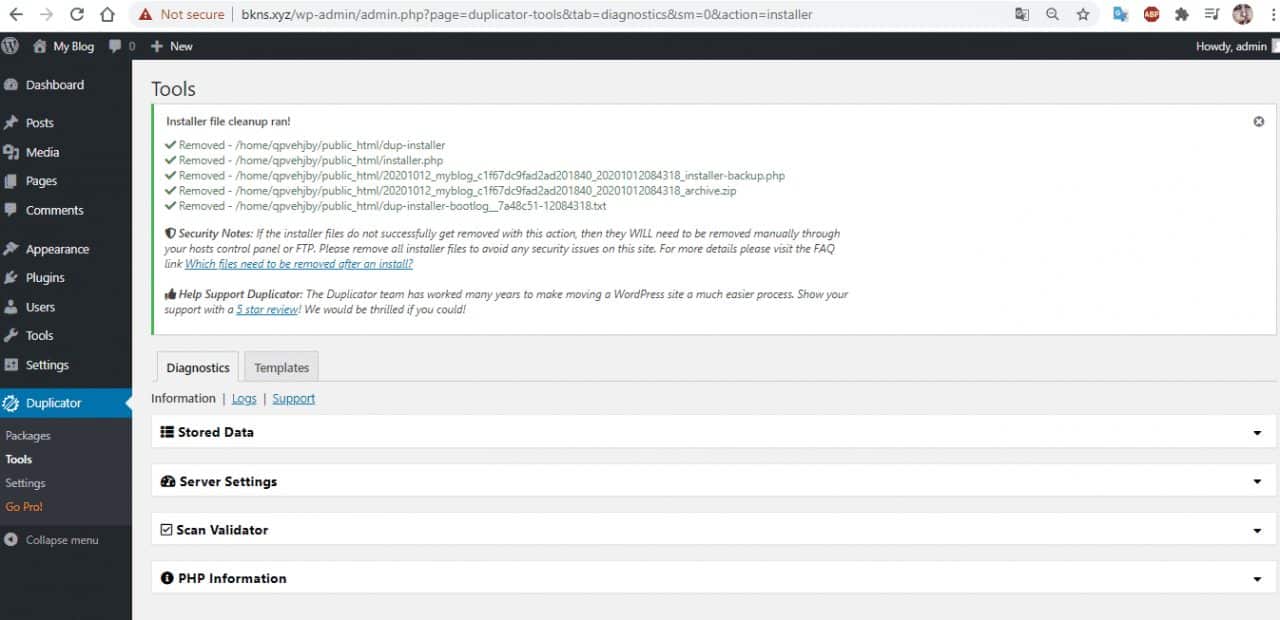Go to browser home page icon
The image size is (1280, 620).
107,15
